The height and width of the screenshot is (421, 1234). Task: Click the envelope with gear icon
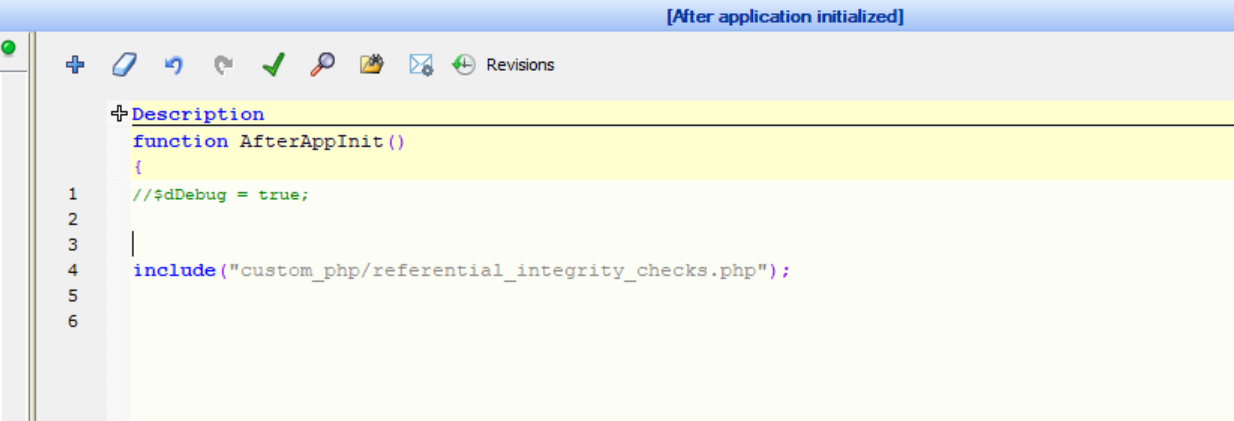(x=421, y=65)
